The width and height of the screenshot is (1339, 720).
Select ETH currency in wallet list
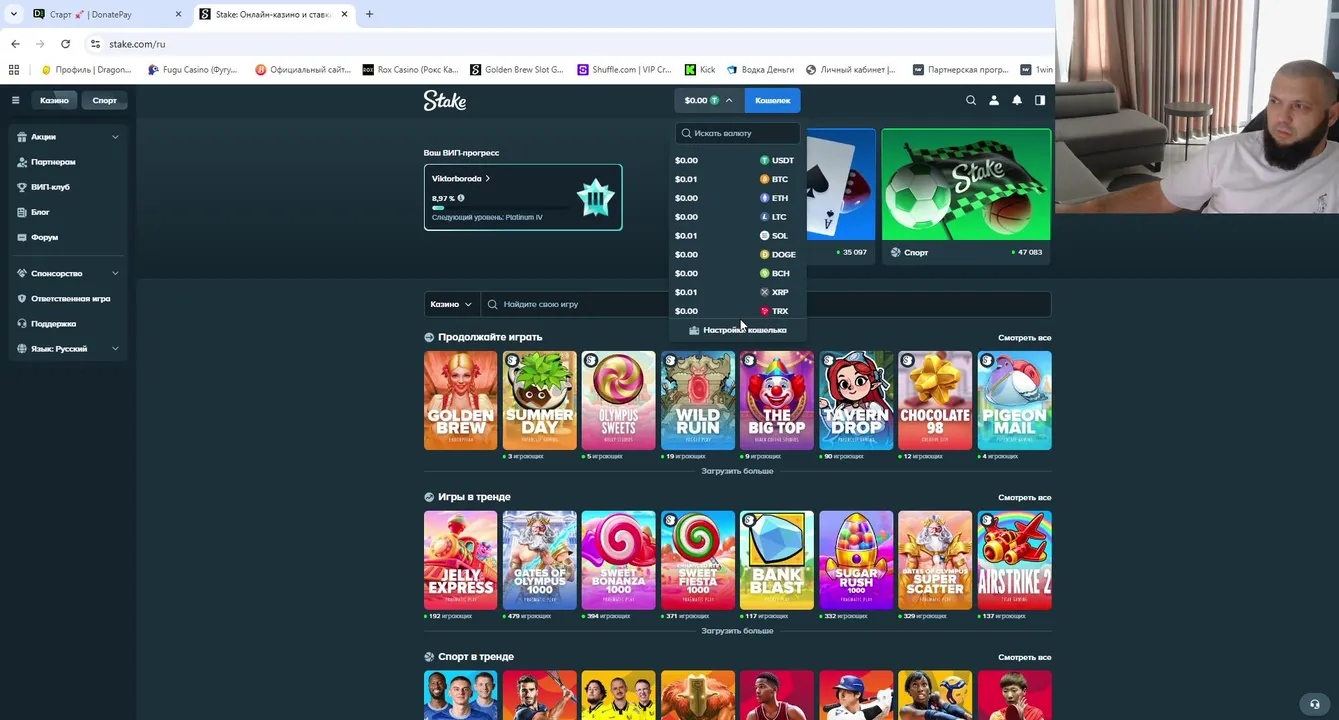737,198
